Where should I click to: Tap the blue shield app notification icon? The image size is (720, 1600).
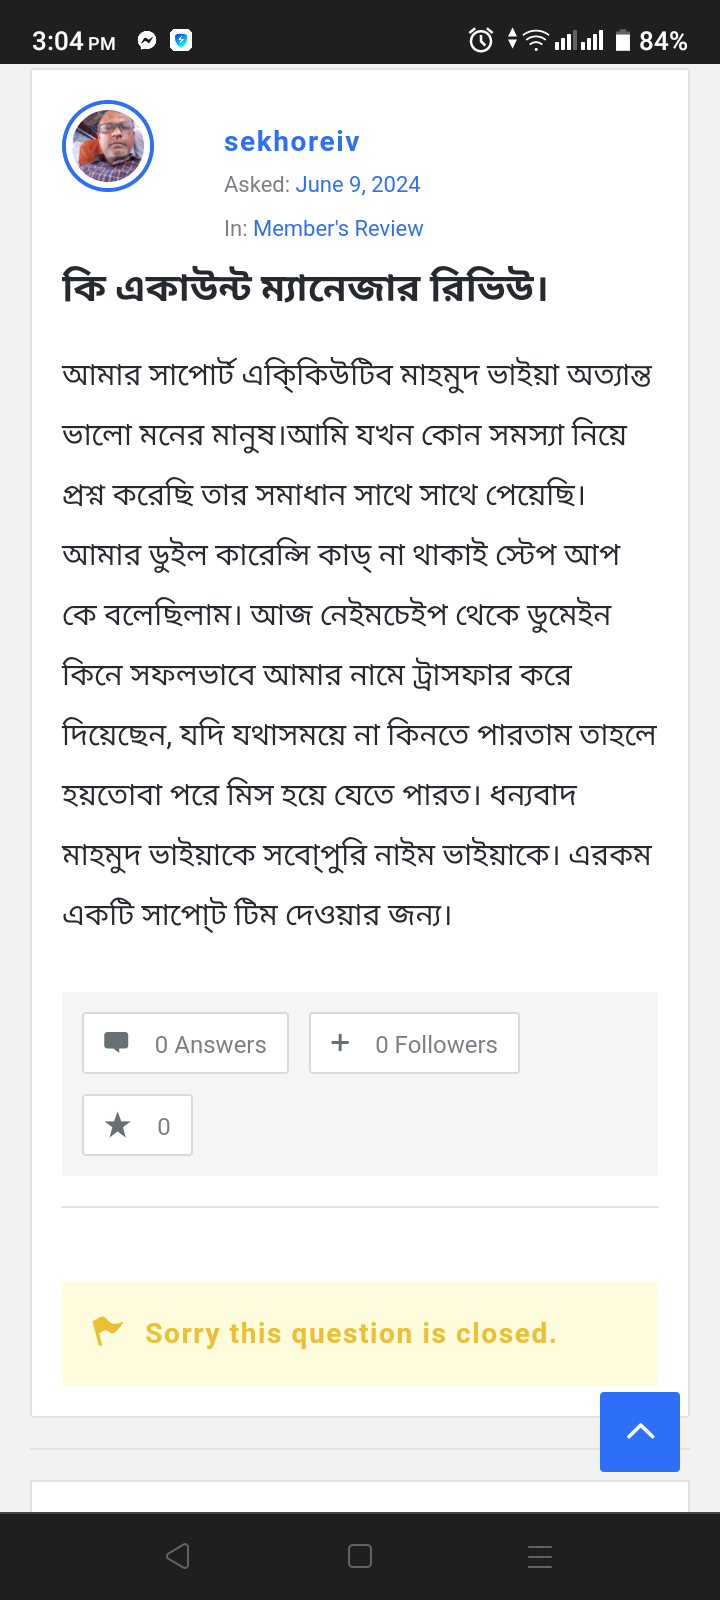pos(181,41)
